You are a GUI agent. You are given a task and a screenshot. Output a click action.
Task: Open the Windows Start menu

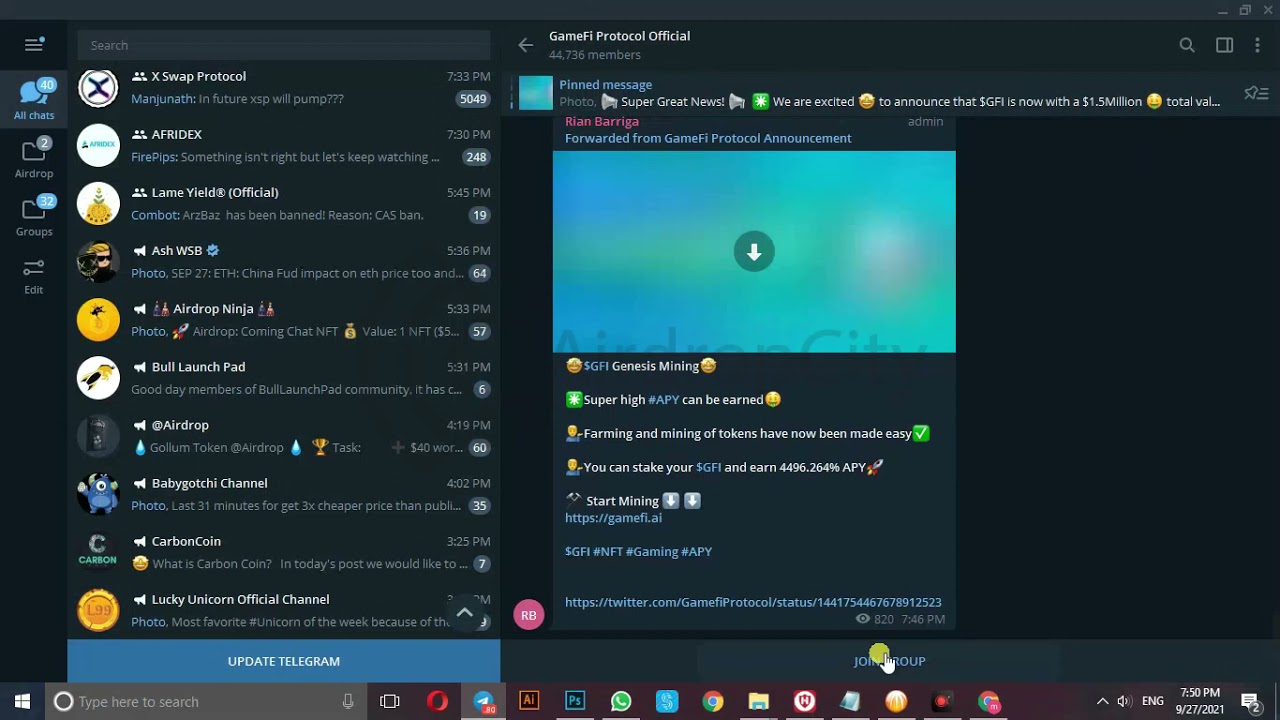click(x=22, y=701)
